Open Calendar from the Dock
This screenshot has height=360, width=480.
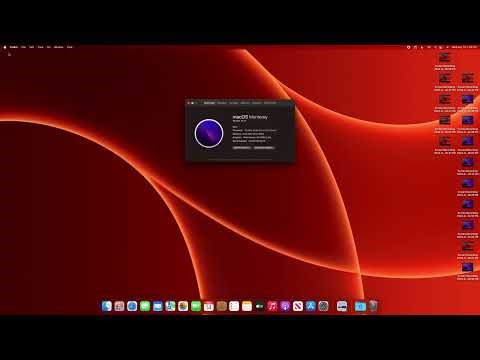209,306
